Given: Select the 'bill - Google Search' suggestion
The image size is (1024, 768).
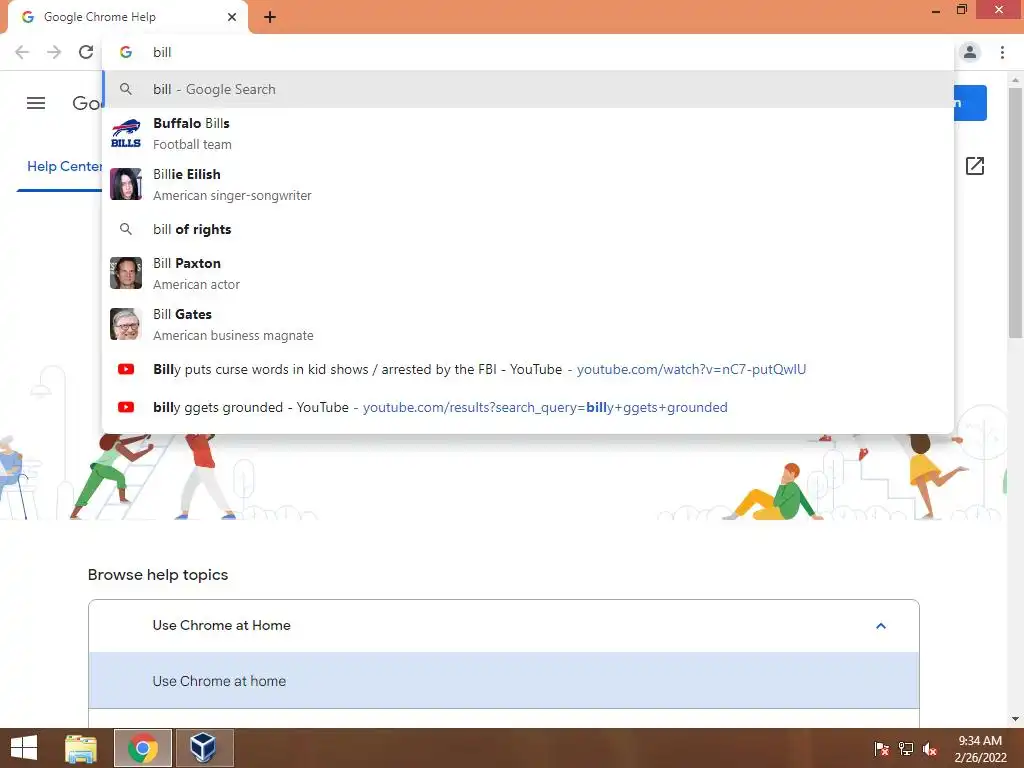Looking at the screenshot, I should pyautogui.click(x=528, y=89).
